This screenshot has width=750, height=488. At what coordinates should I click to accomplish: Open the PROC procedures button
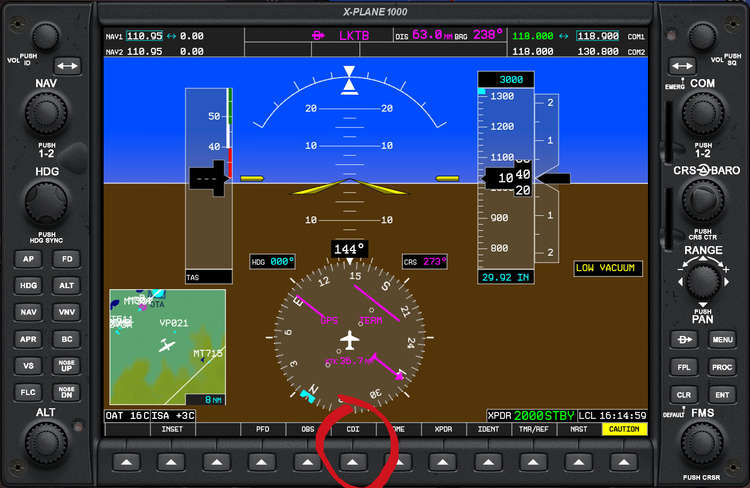722,367
